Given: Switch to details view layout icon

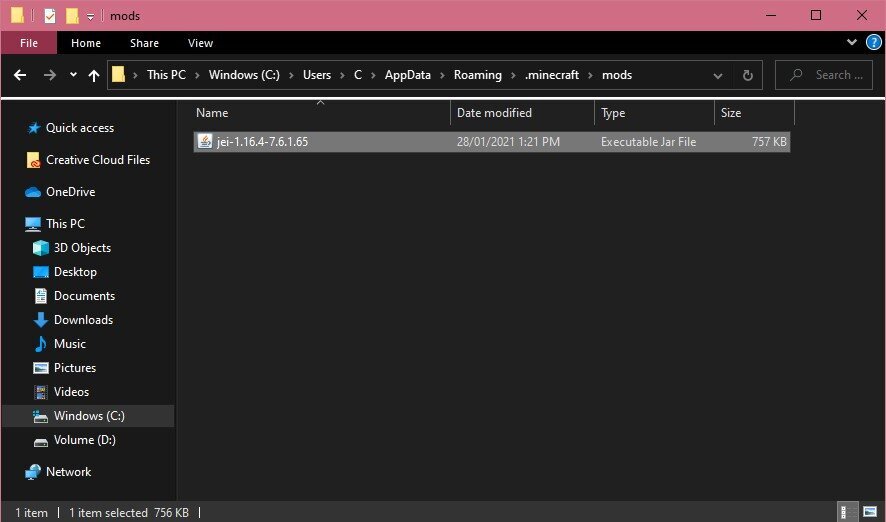Looking at the screenshot, I should point(846,512).
